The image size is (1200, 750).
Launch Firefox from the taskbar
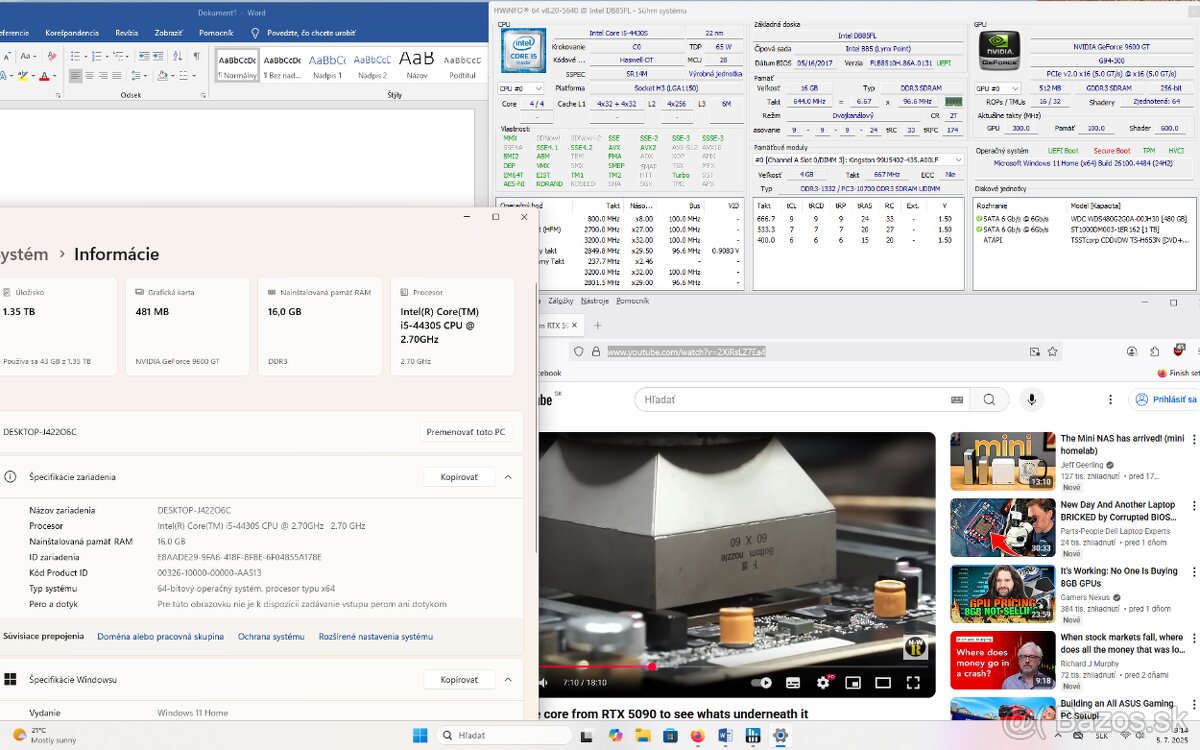coord(697,735)
